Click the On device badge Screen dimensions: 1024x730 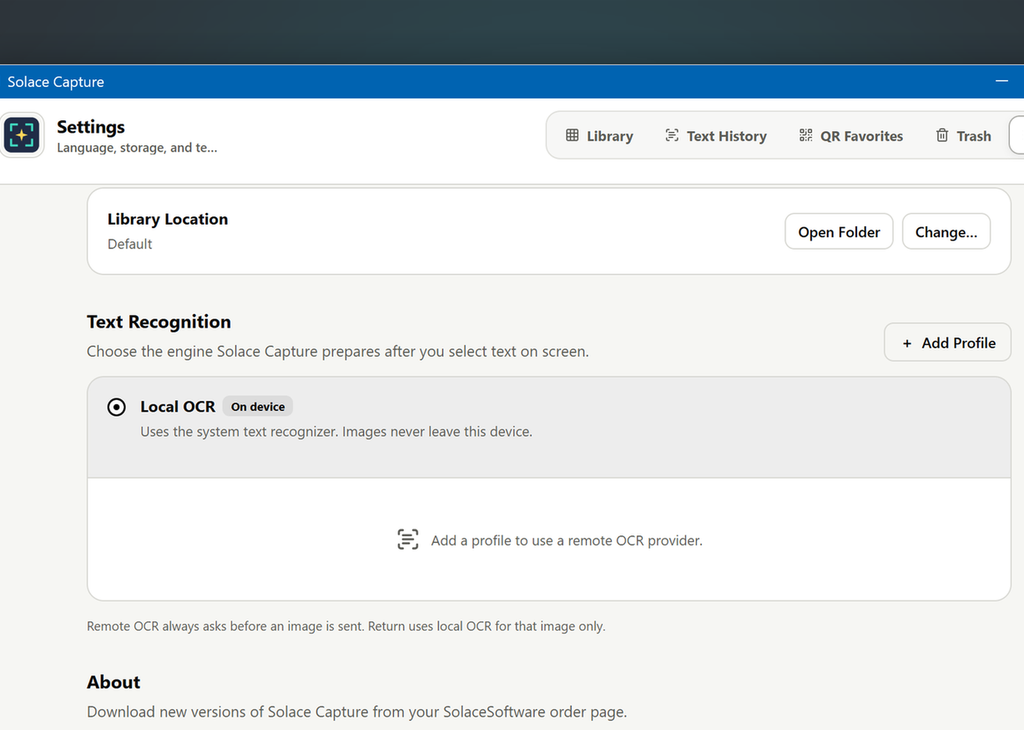(258, 407)
